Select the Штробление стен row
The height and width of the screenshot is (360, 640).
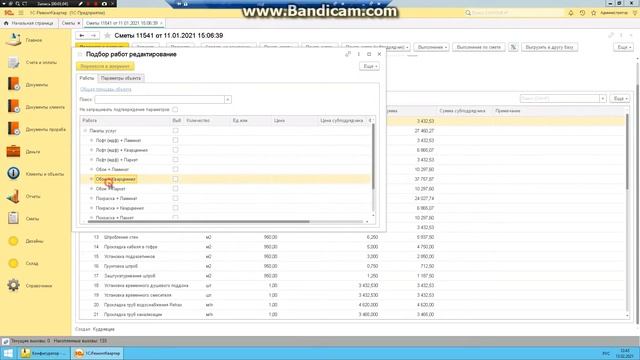[x=352, y=237]
